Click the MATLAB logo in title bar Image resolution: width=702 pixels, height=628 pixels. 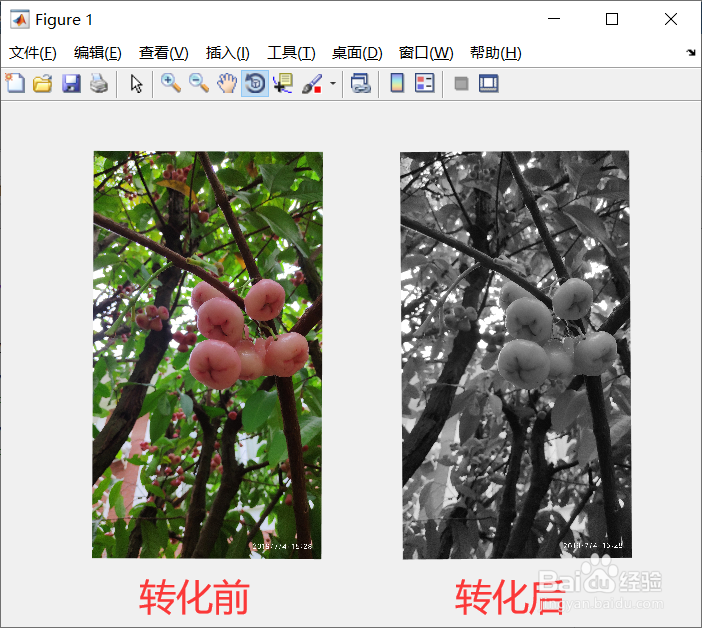point(20,20)
